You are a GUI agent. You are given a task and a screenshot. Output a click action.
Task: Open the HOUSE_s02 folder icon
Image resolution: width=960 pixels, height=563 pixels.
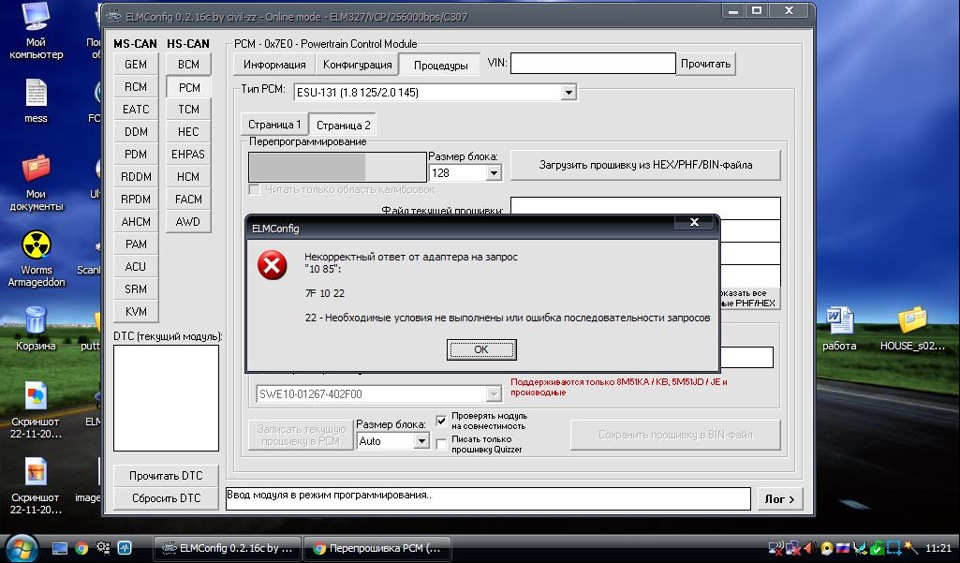coord(912,328)
